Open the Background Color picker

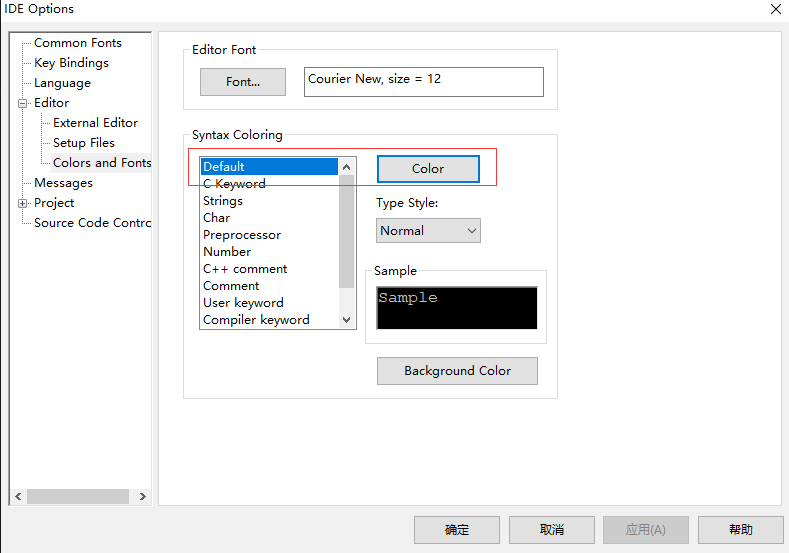click(x=457, y=371)
